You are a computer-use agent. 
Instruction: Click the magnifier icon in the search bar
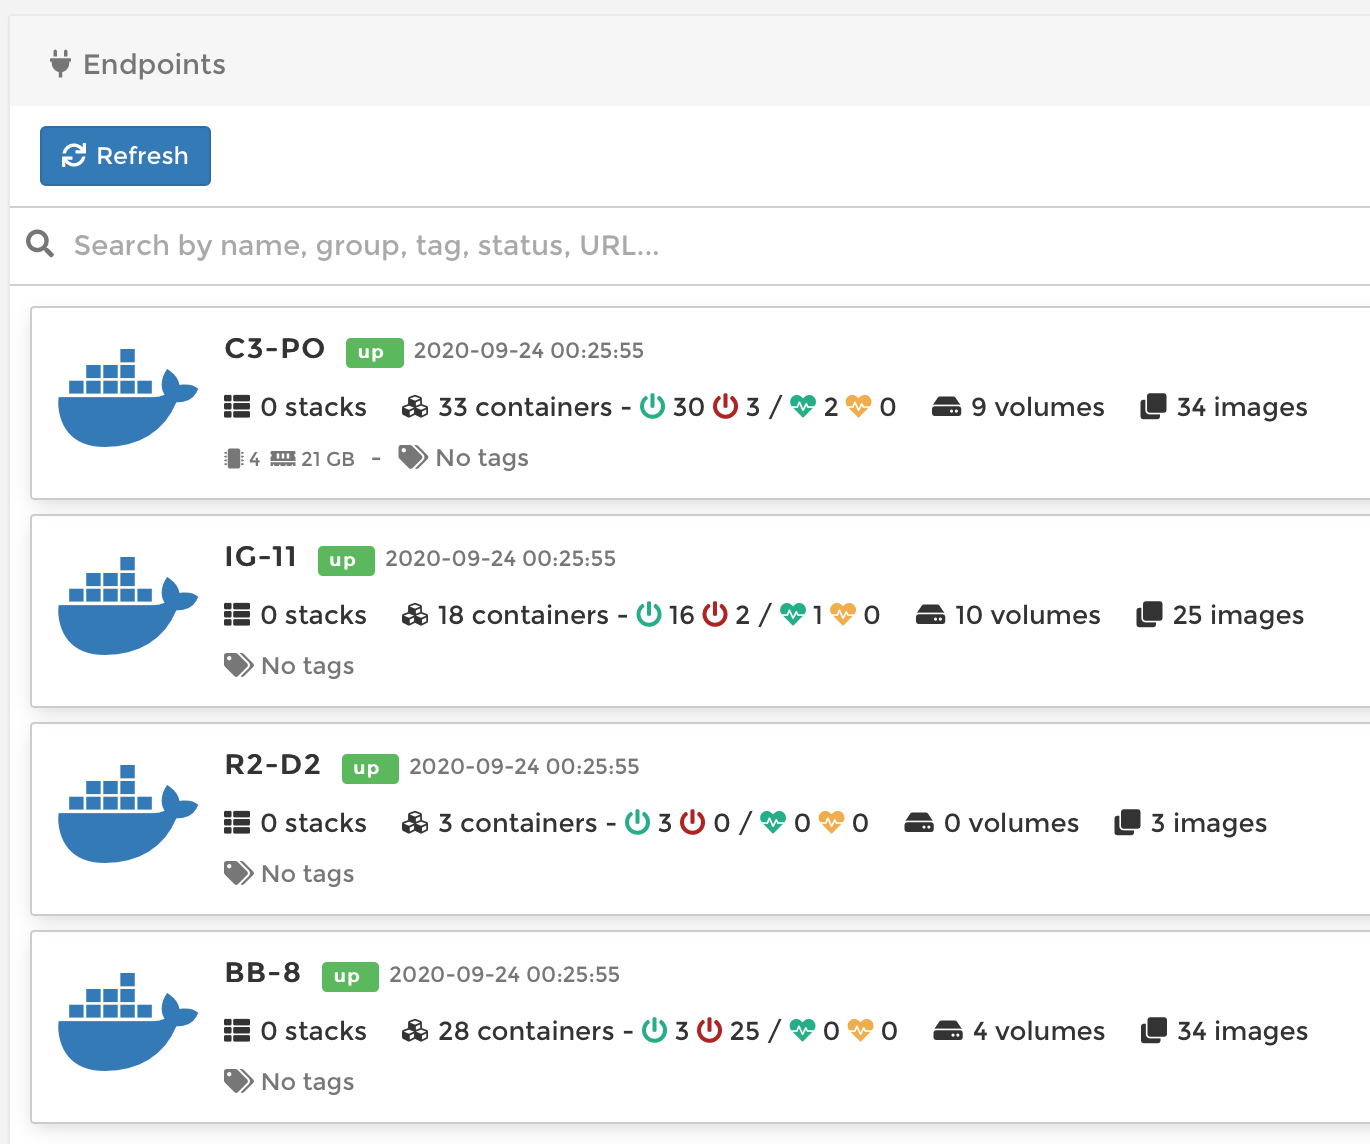pyautogui.click(x=40, y=244)
